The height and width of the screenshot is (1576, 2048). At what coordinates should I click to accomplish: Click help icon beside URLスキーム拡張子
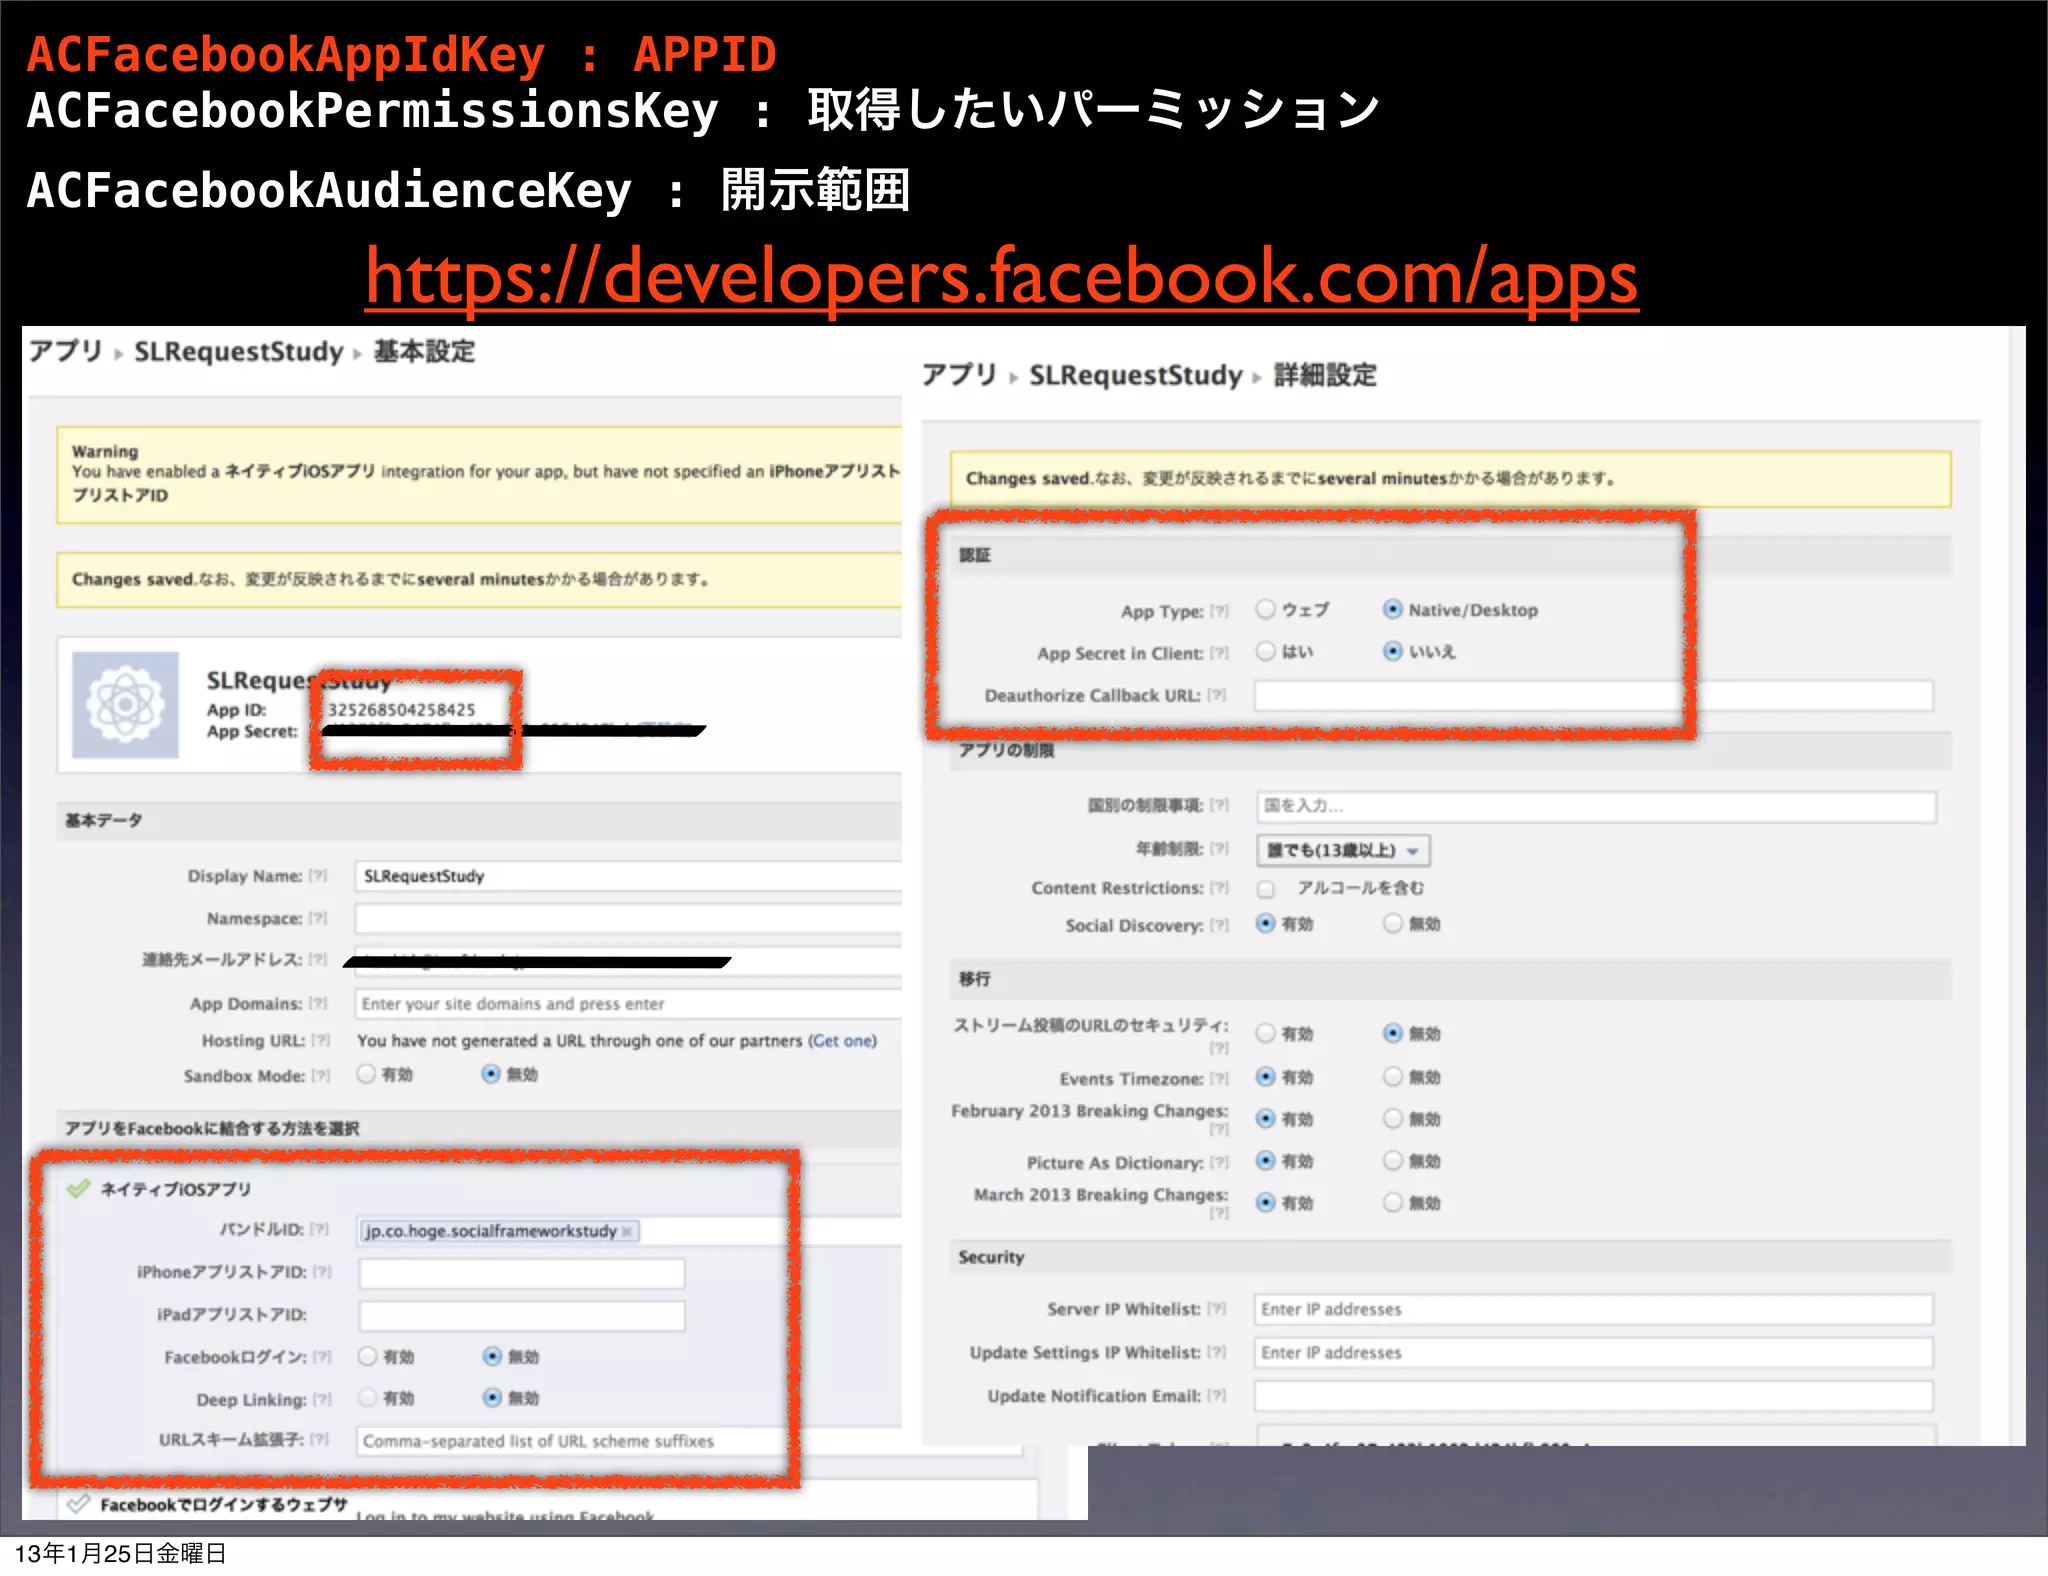coord(319,1439)
